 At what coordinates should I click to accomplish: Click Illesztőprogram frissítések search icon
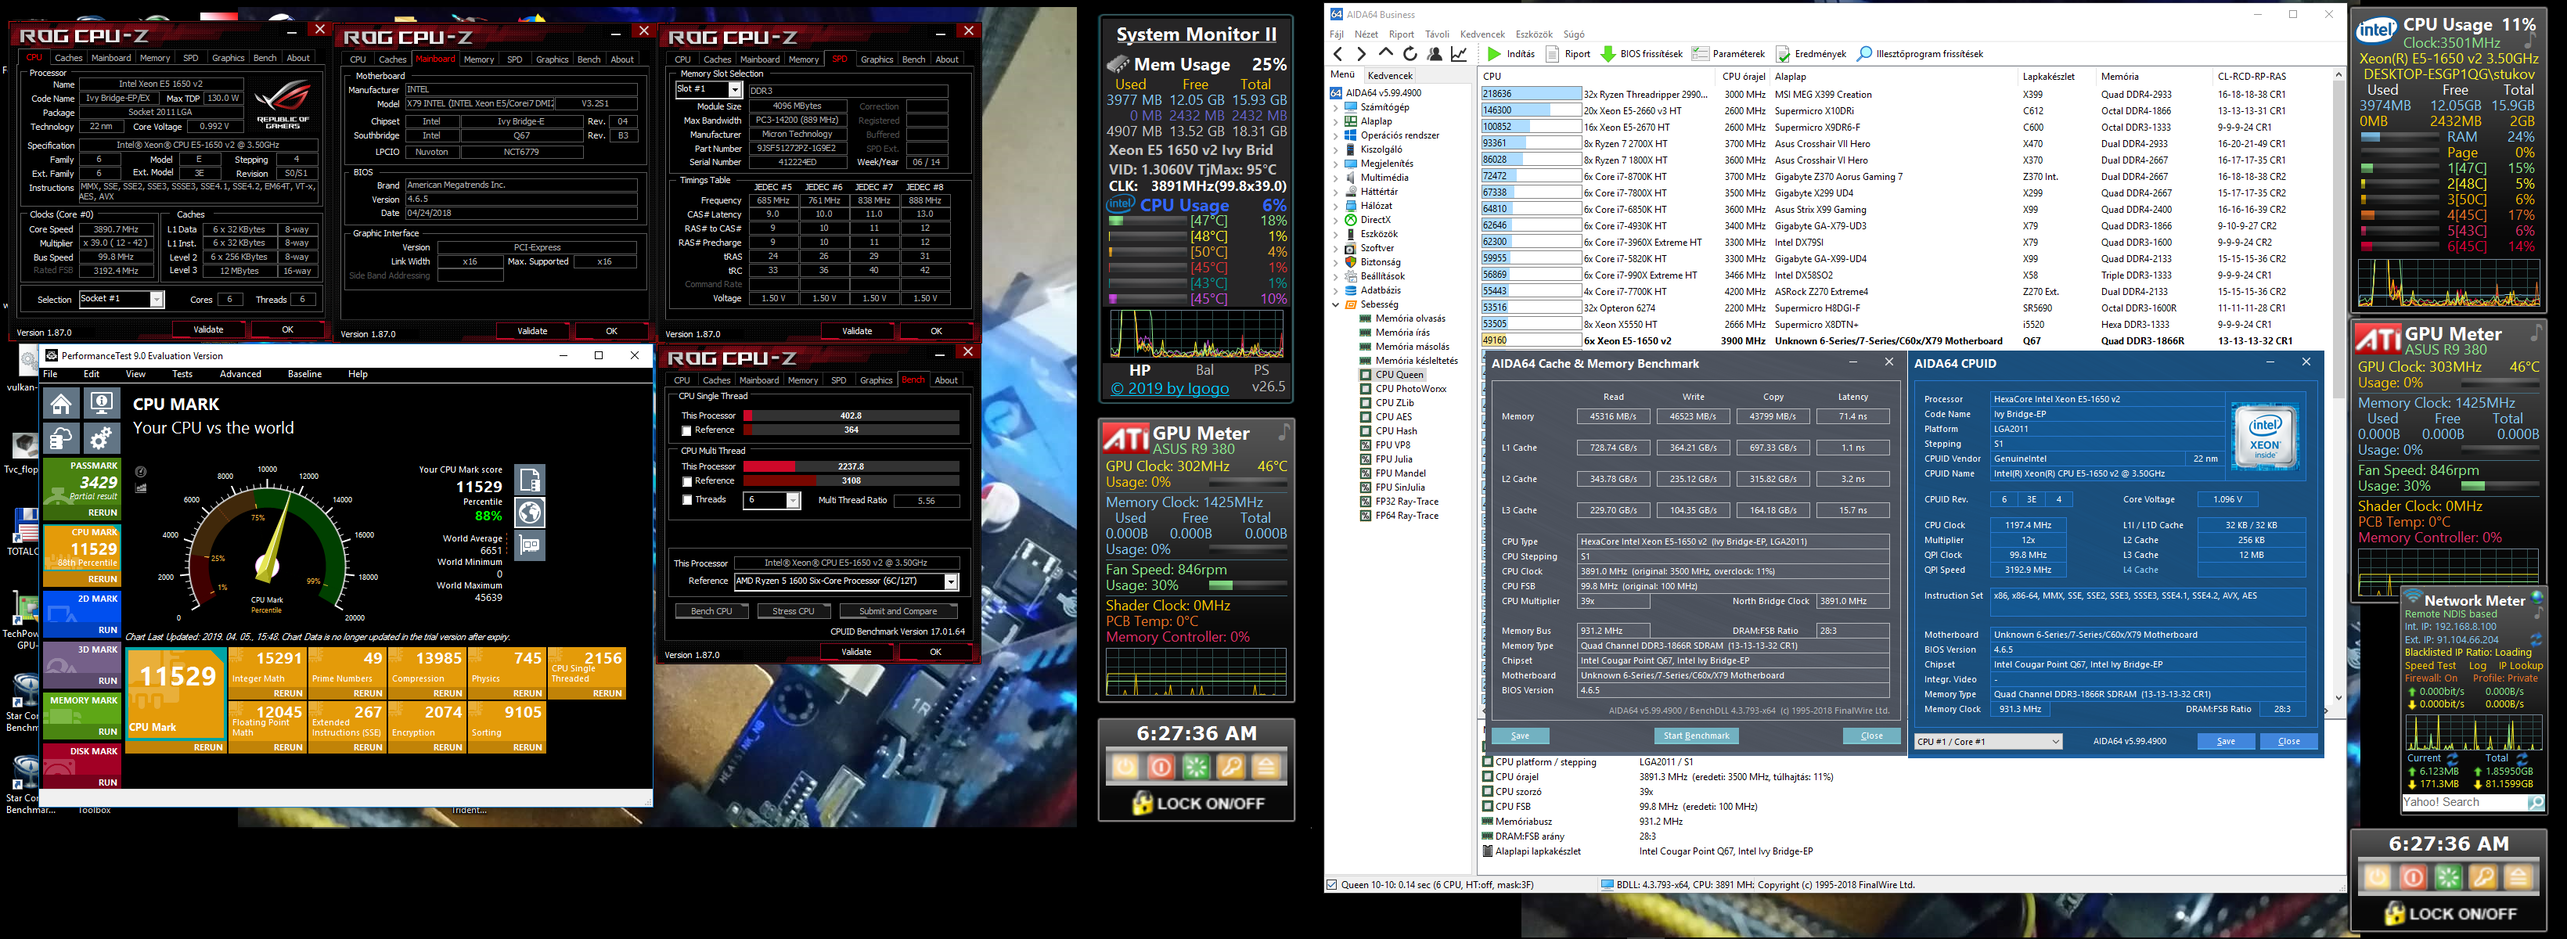coord(1865,54)
